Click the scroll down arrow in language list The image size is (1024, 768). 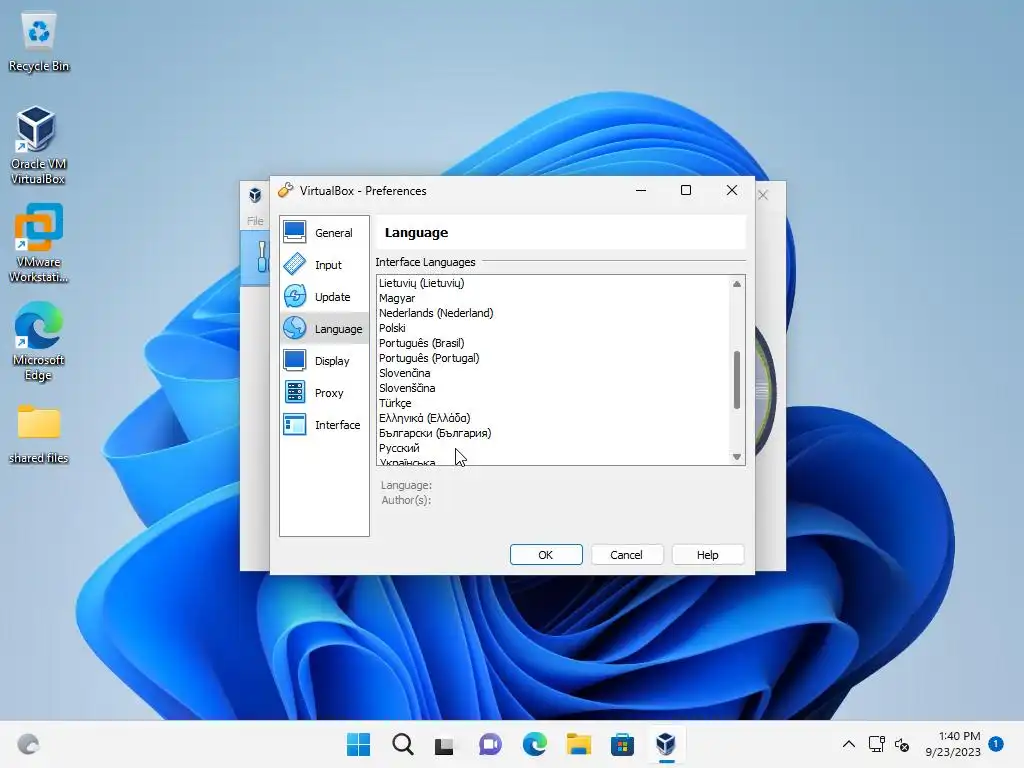tap(737, 456)
